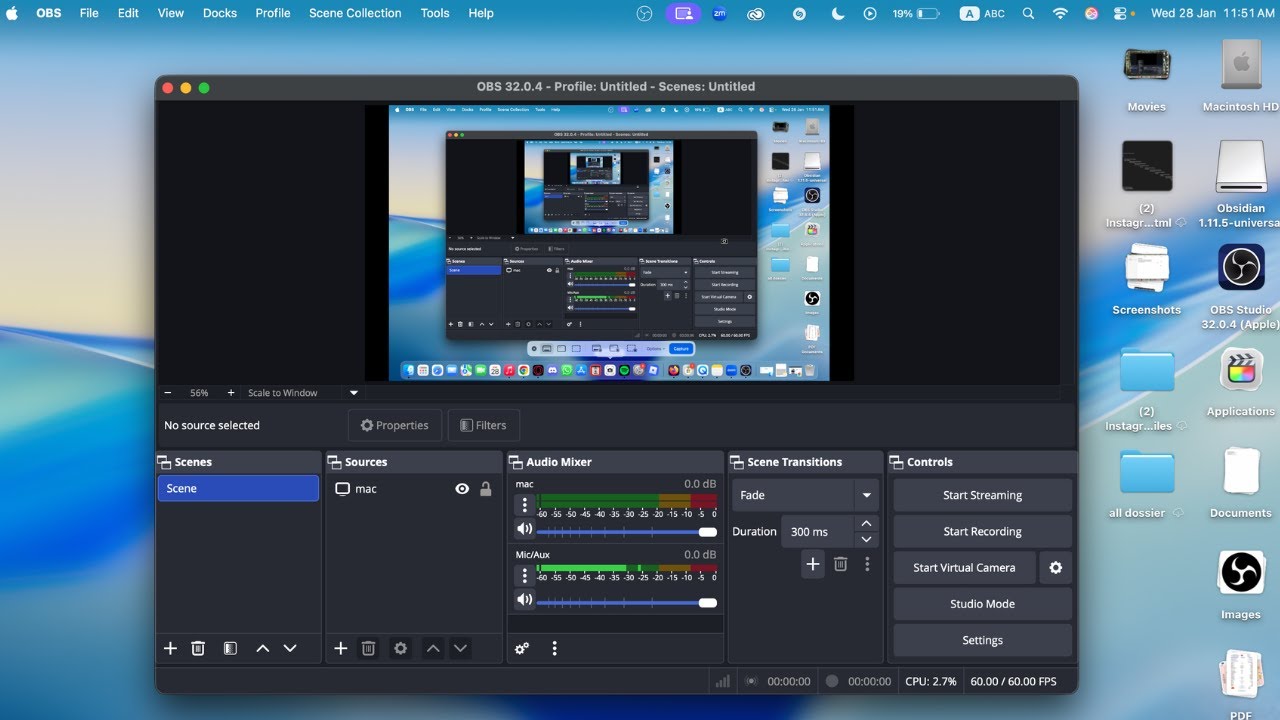
Task: Click the Filters button
Action: tap(484, 425)
